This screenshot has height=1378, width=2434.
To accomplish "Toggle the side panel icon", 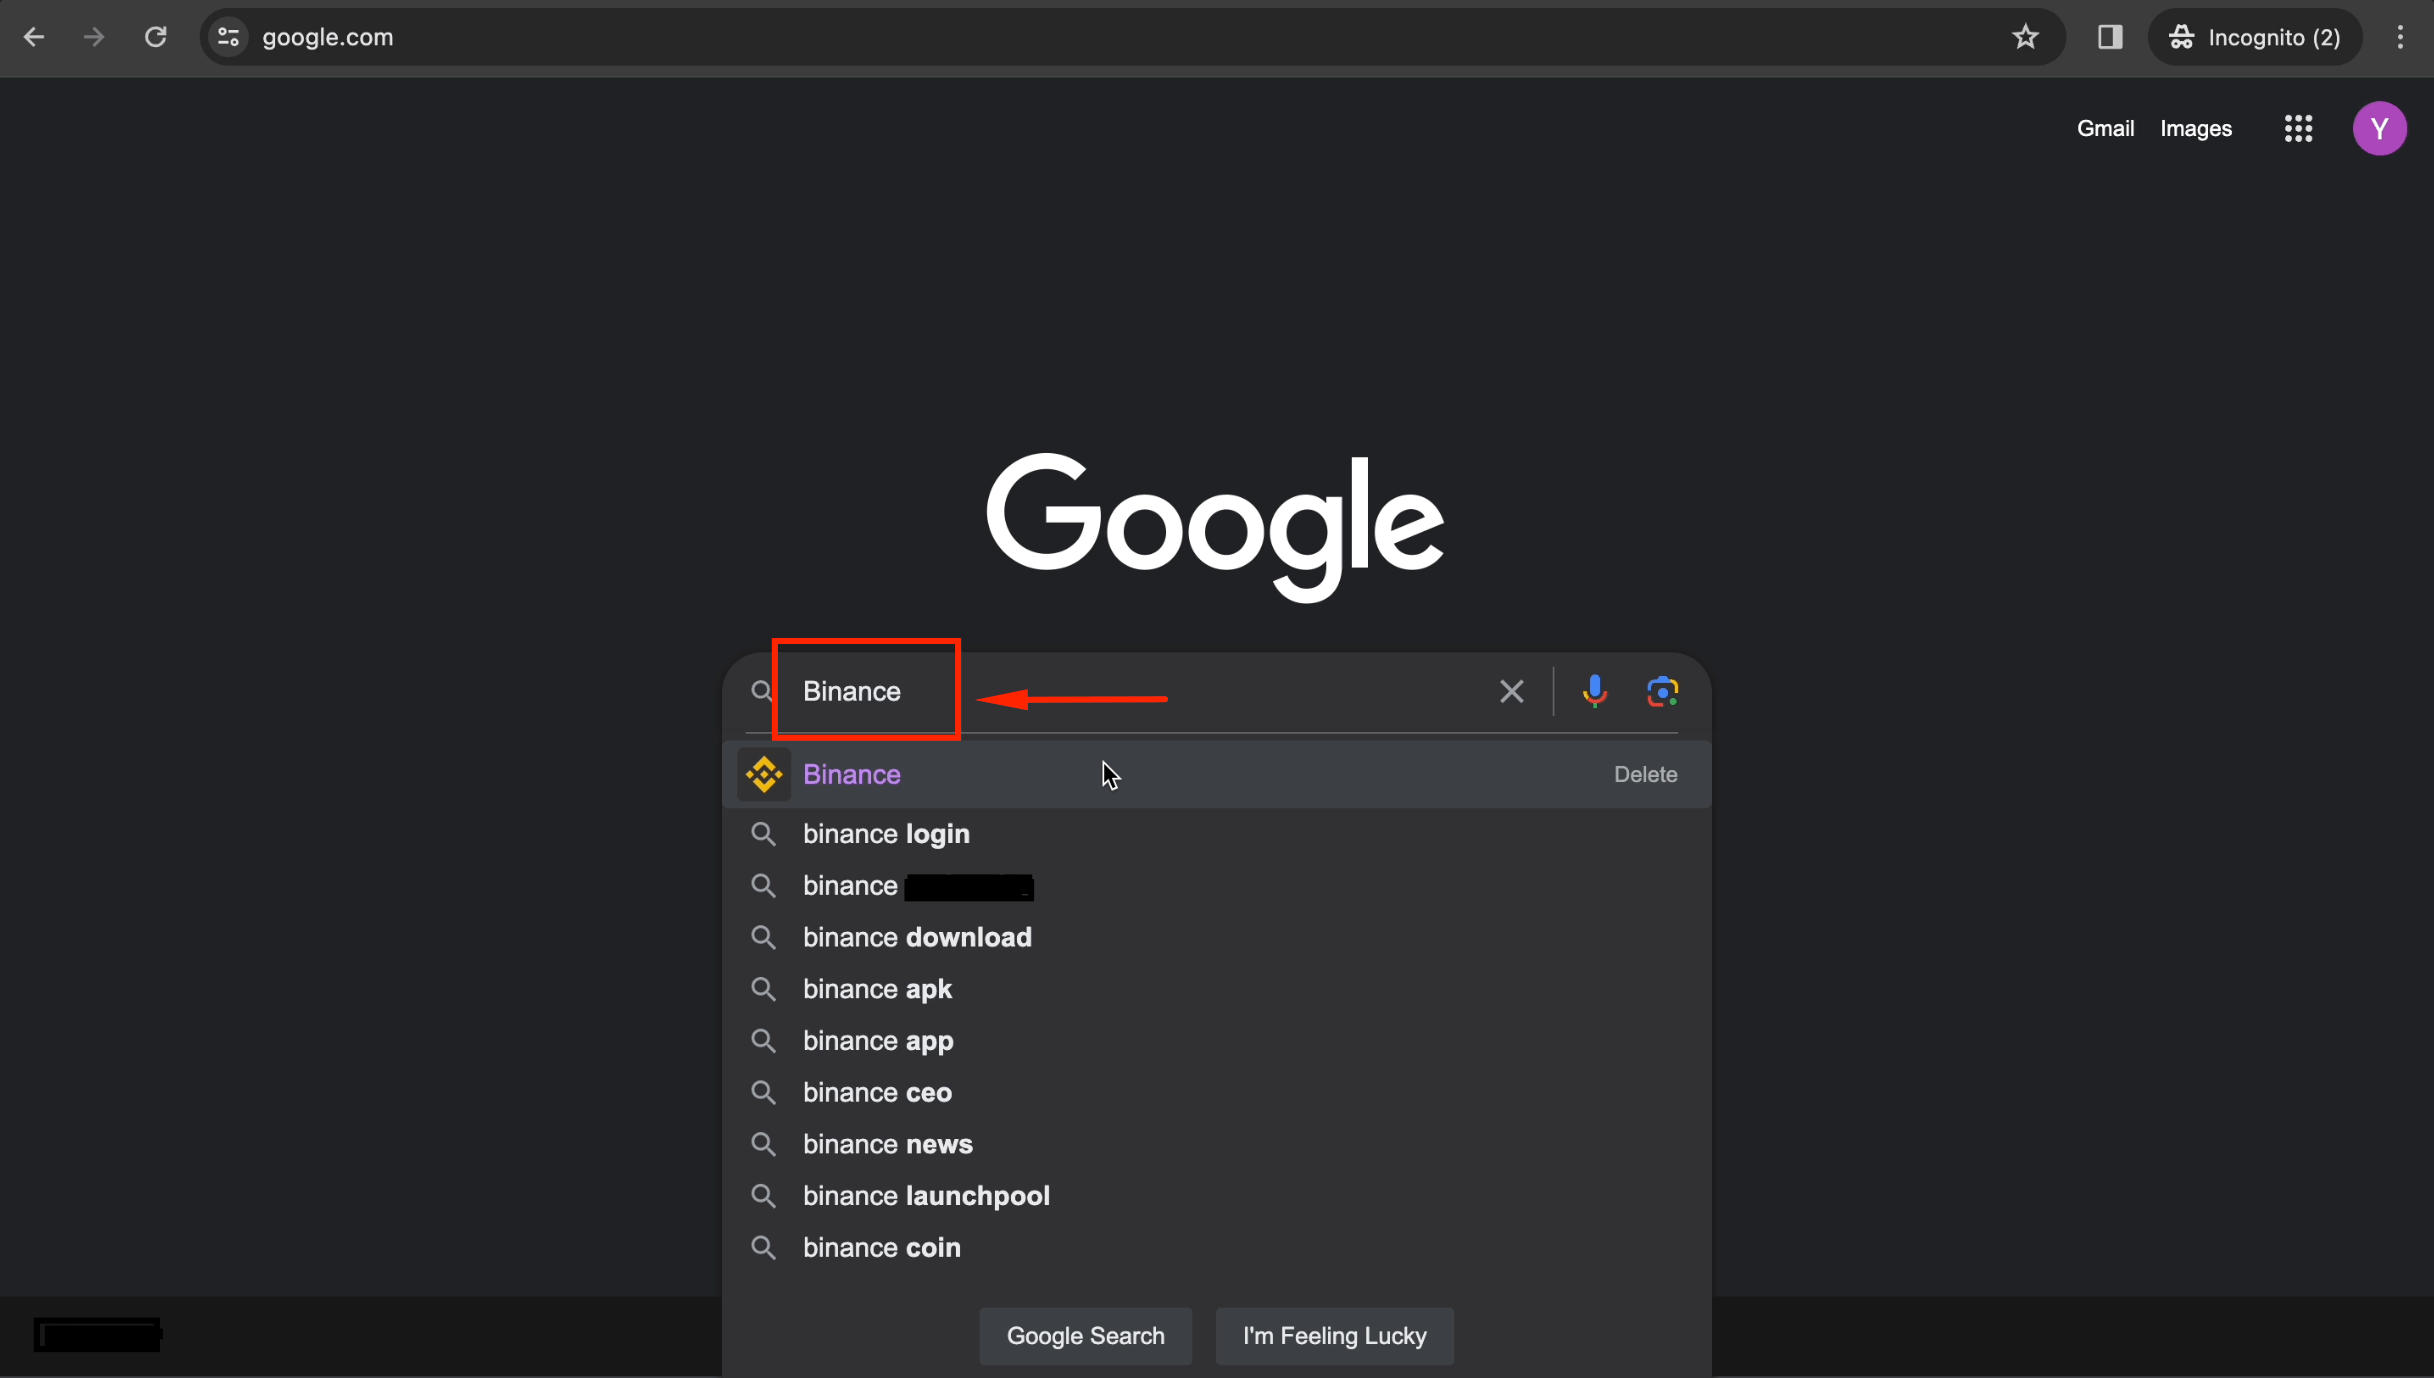I will 2110,37.
